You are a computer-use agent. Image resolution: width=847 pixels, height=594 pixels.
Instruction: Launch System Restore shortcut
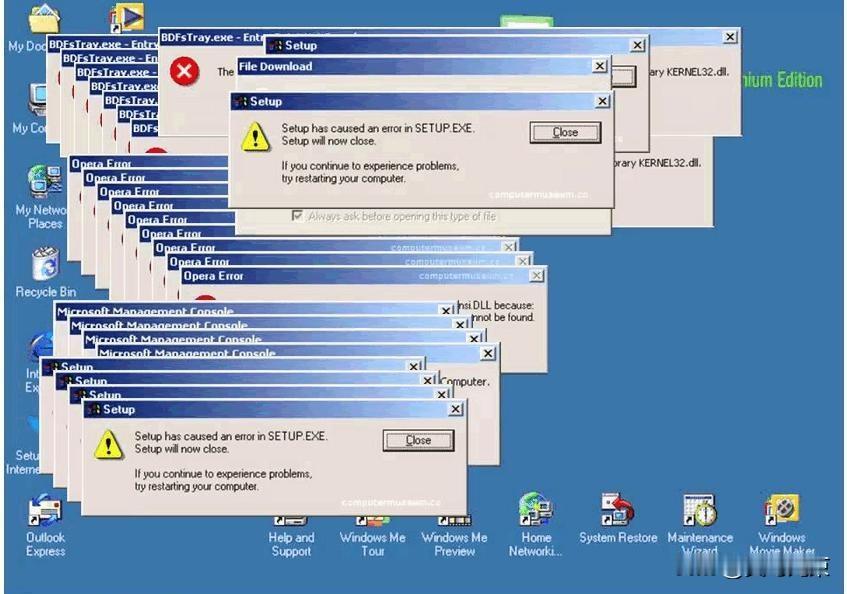coord(618,509)
